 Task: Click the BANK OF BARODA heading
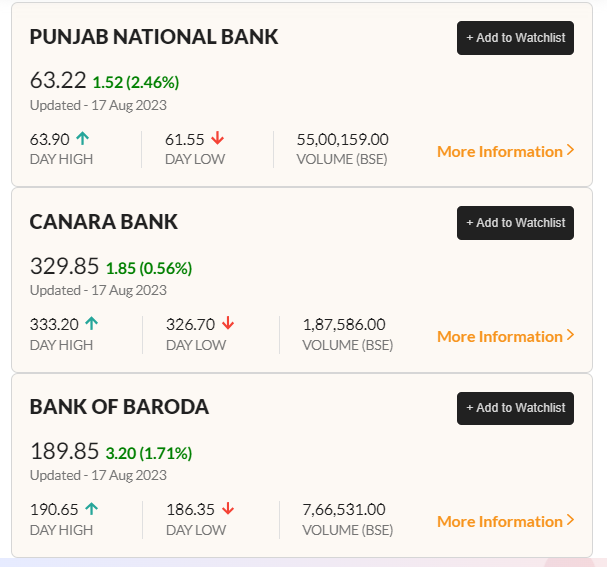pos(119,407)
